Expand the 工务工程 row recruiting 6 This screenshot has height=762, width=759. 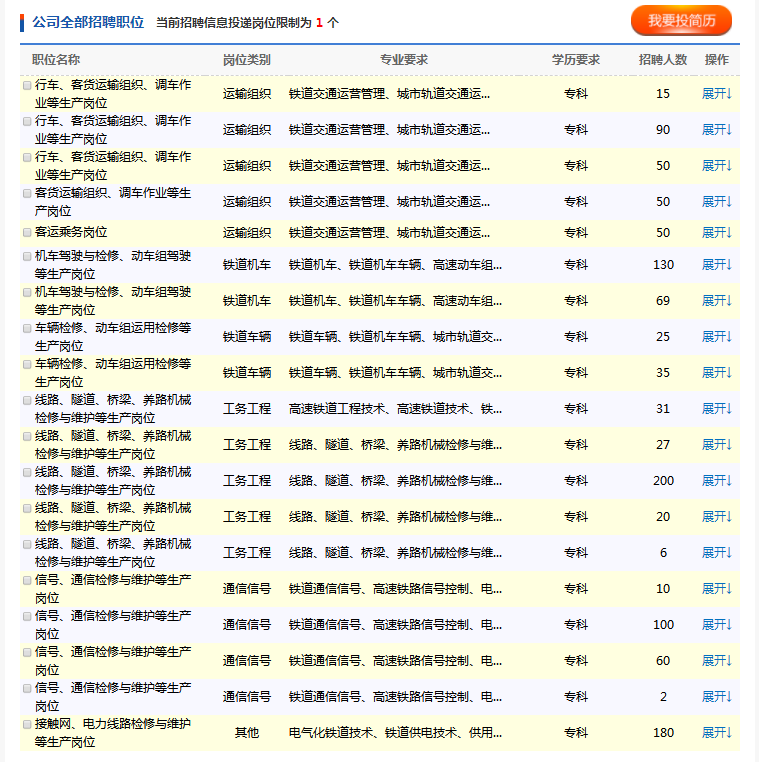coord(717,553)
